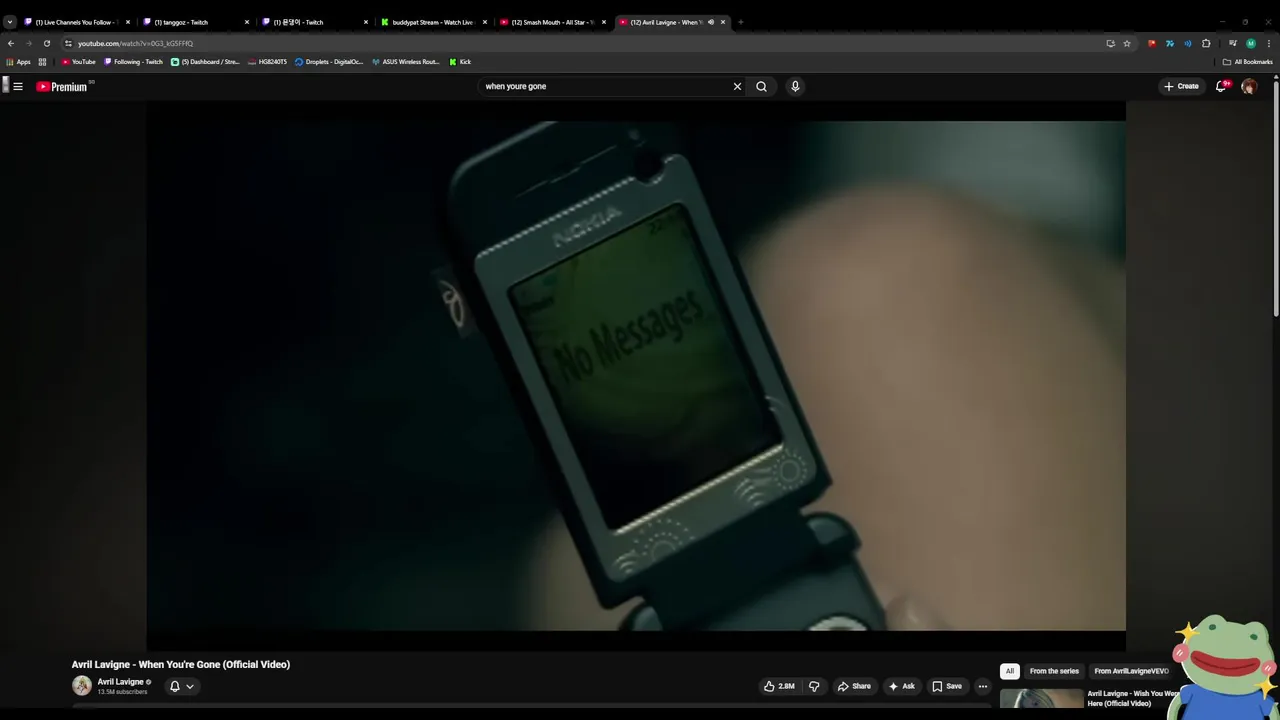The image size is (1280, 720).
Task: Click the video player to pause playback
Action: pyautogui.click(x=636, y=375)
